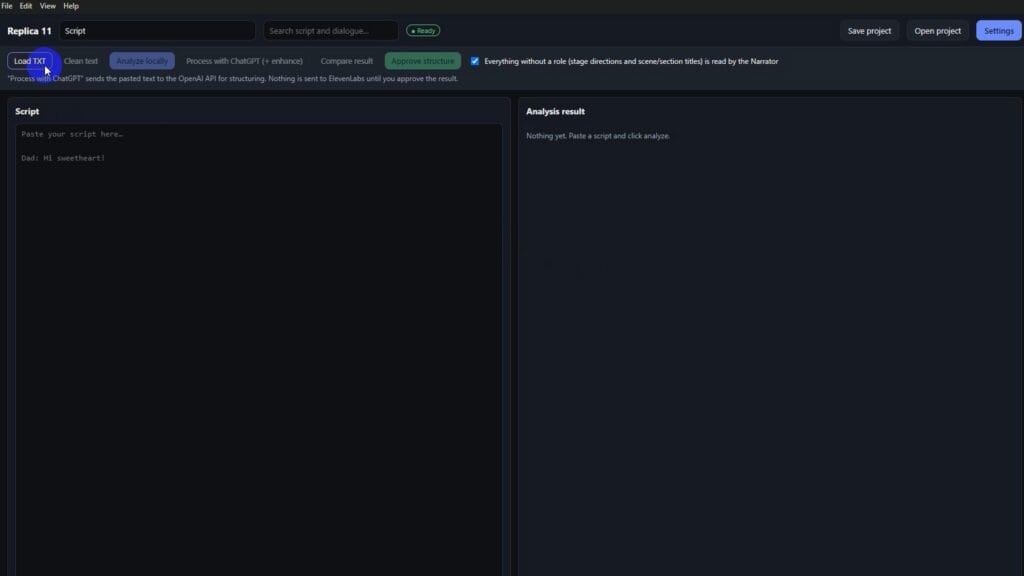Open the Edit menu
This screenshot has width=1024, height=576.
tap(26, 6)
